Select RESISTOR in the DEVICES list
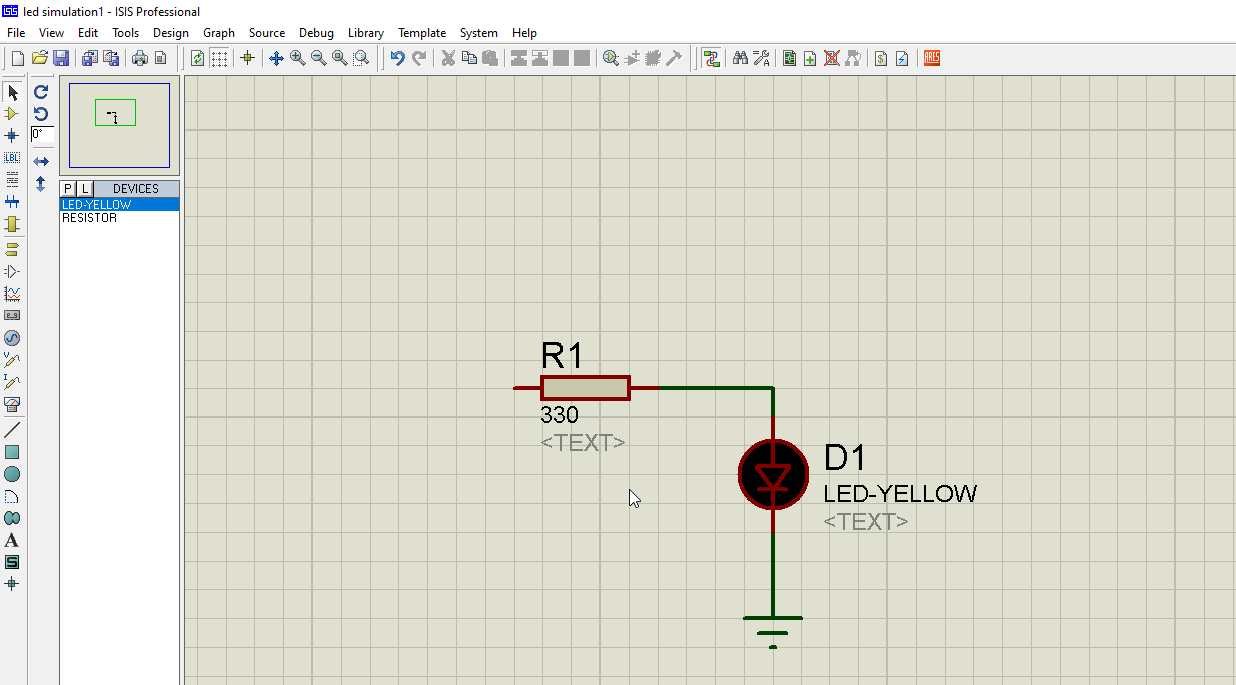The image size is (1236, 685). pos(89,217)
